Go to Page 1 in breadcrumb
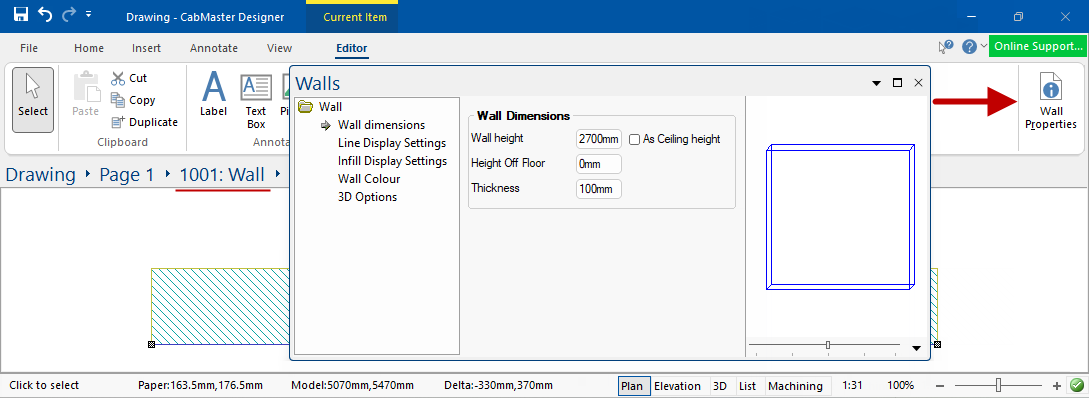Image resolution: width=1090 pixels, height=398 pixels. coord(127,174)
